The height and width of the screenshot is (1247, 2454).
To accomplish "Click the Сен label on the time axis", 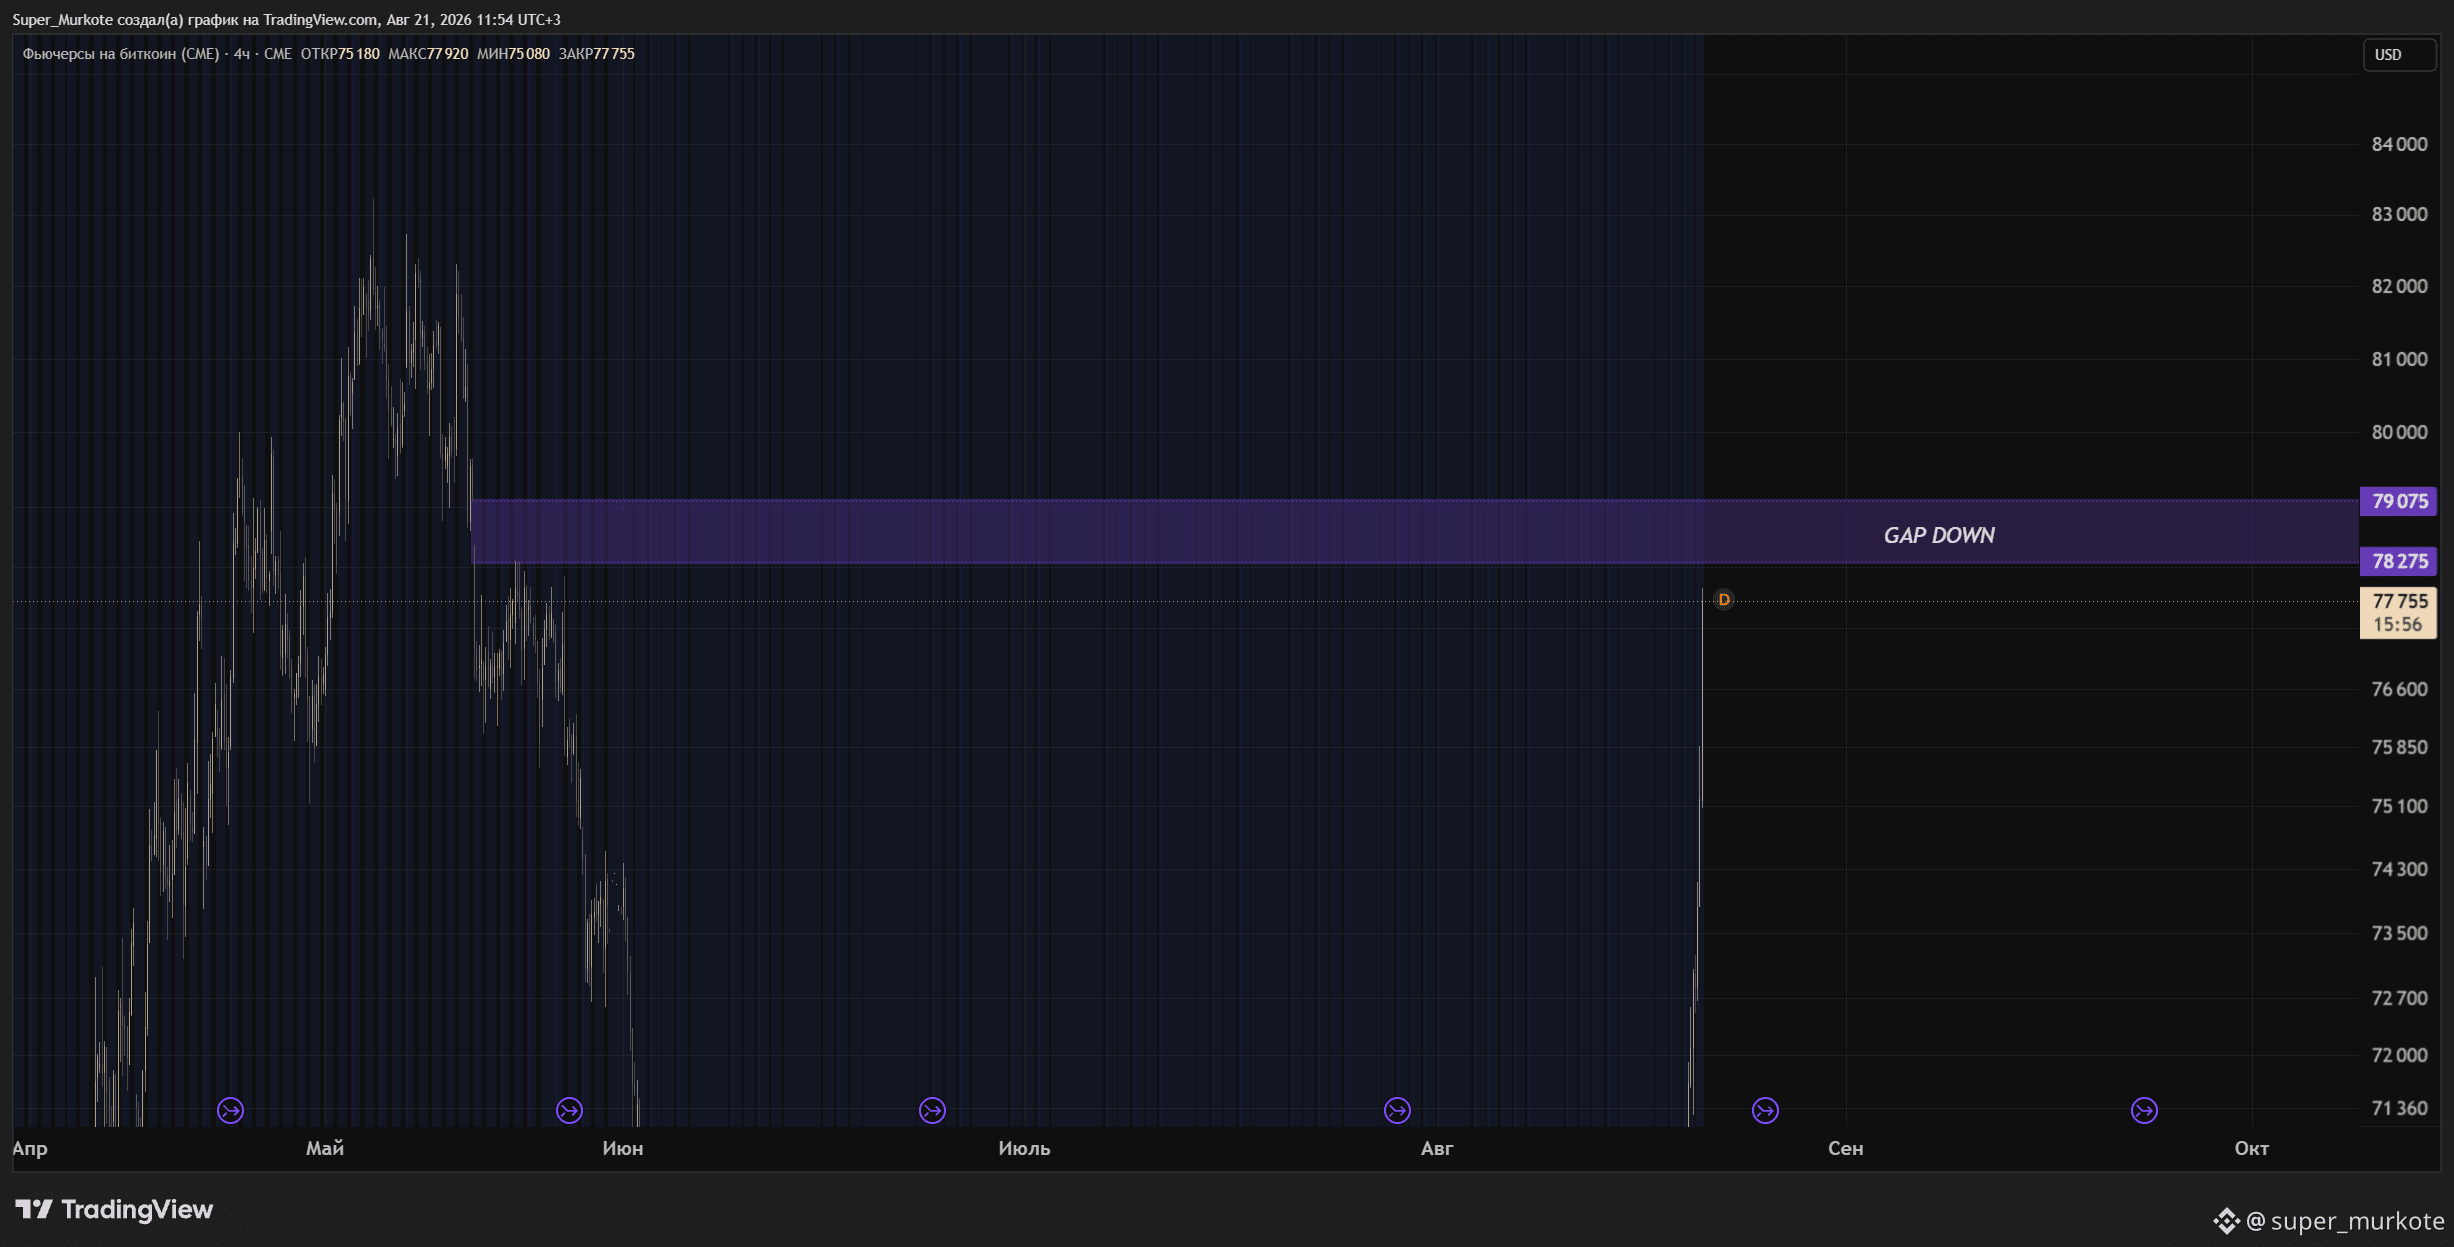I will click(1846, 1148).
